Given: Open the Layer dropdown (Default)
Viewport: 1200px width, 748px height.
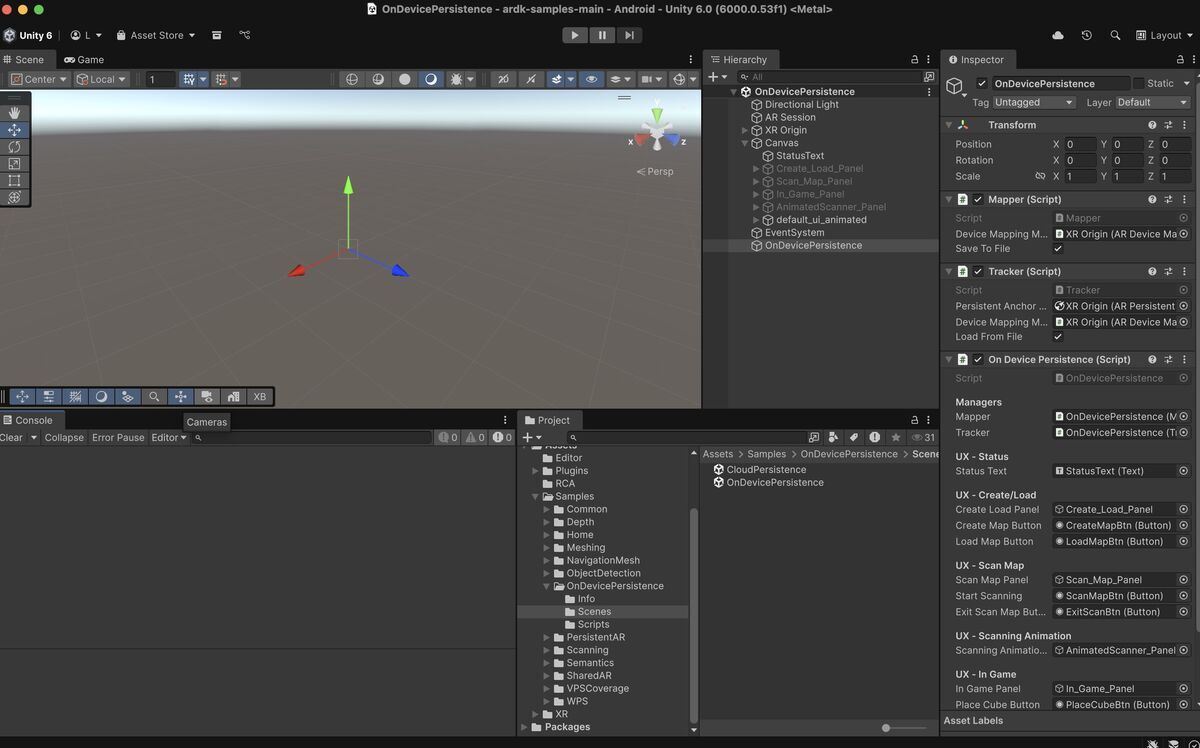Looking at the screenshot, I should [1152, 102].
